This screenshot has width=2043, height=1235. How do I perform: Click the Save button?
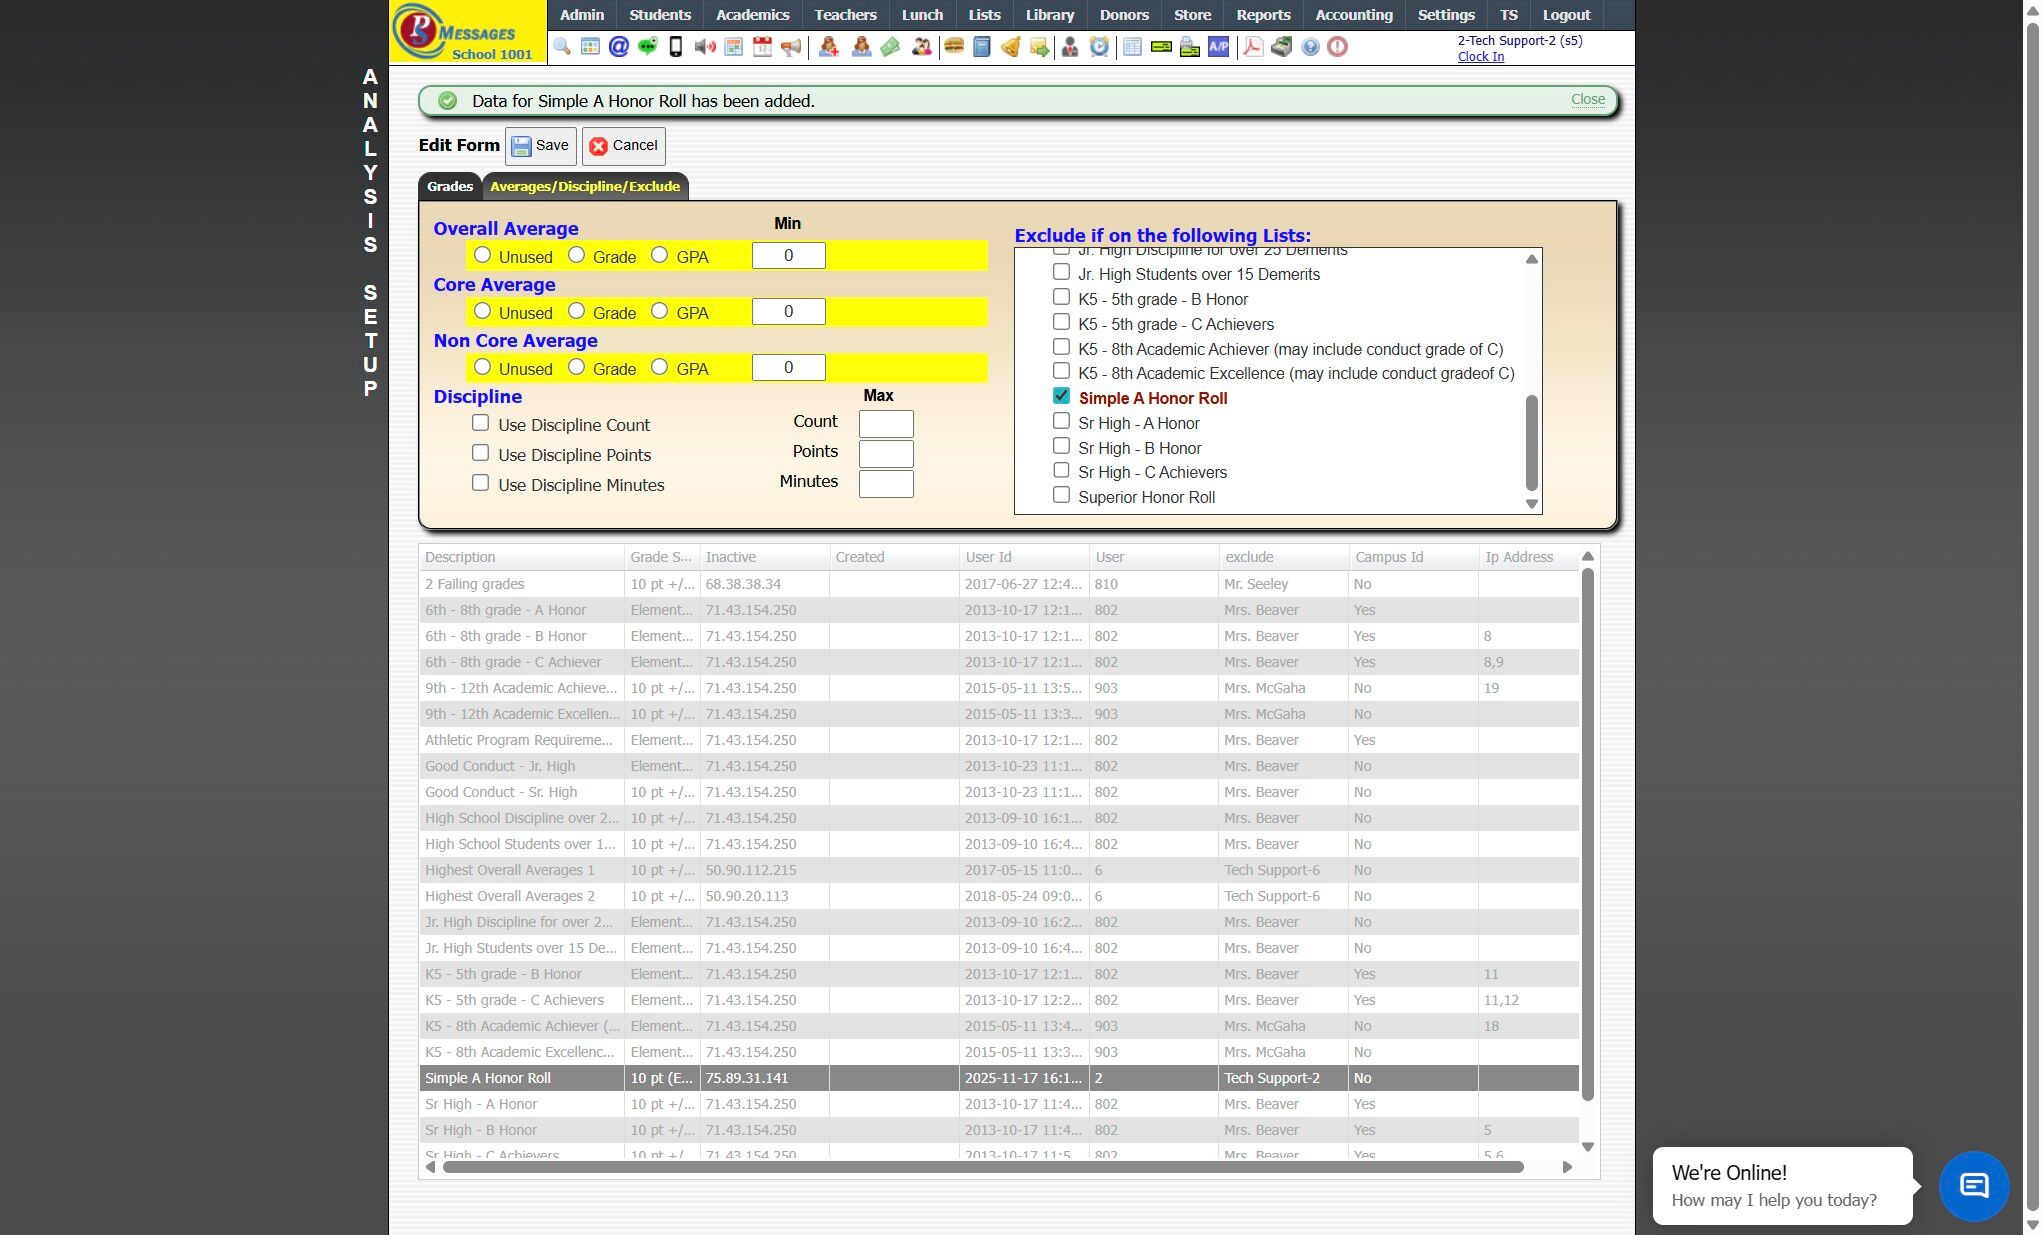coord(541,146)
